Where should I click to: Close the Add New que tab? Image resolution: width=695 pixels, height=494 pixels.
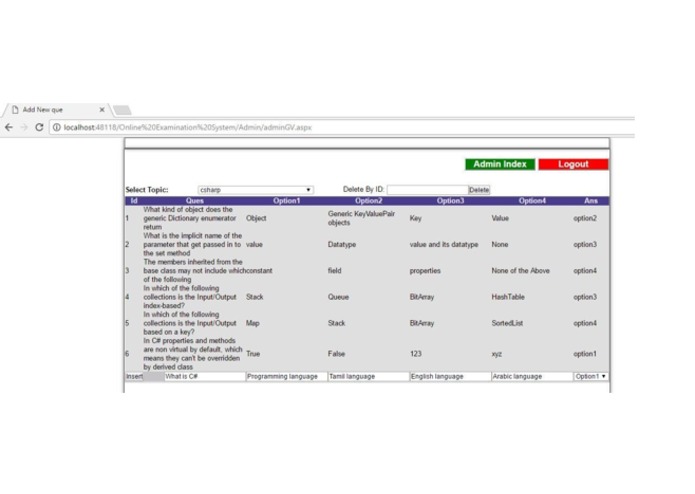(102, 109)
